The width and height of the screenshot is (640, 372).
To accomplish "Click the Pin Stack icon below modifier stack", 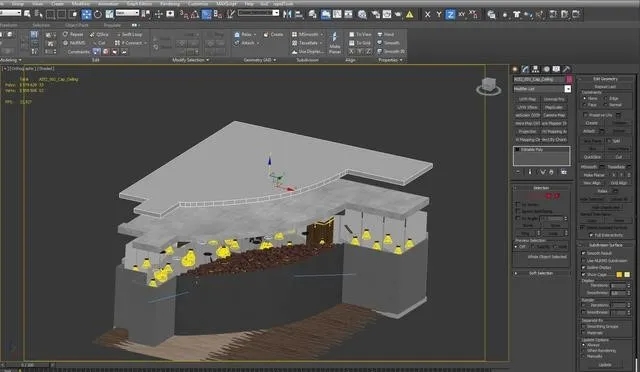I will point(518,172).
